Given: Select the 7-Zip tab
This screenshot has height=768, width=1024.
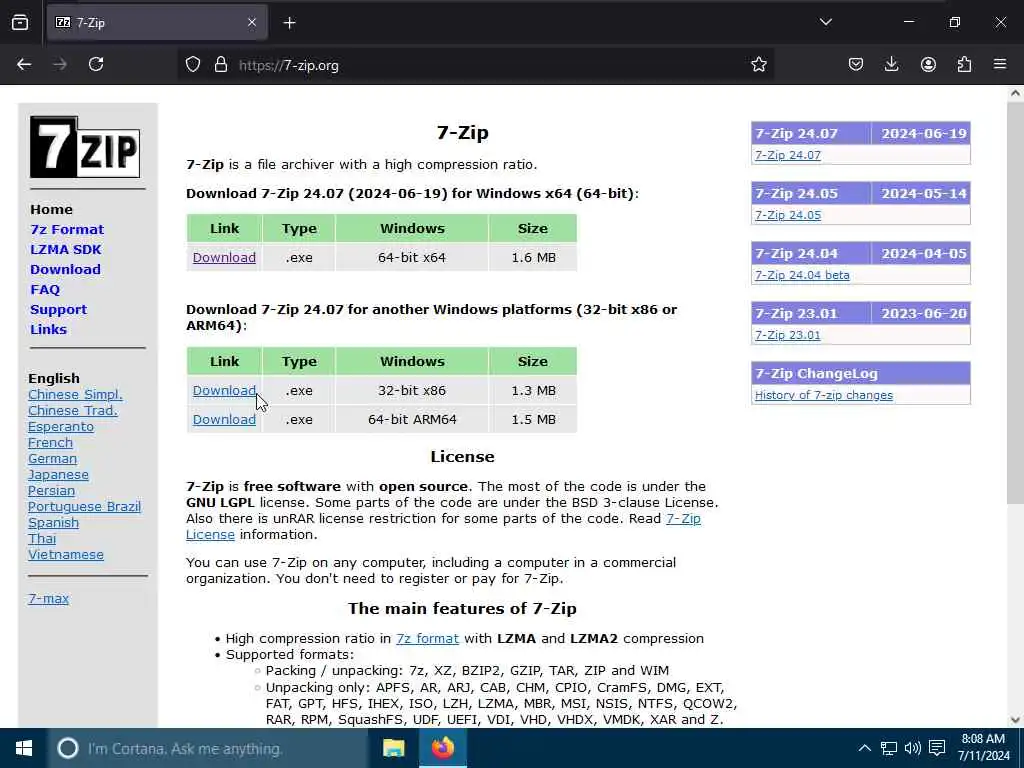Looking at the screenshot, I should pyautogui.click(x=157, y=23).
